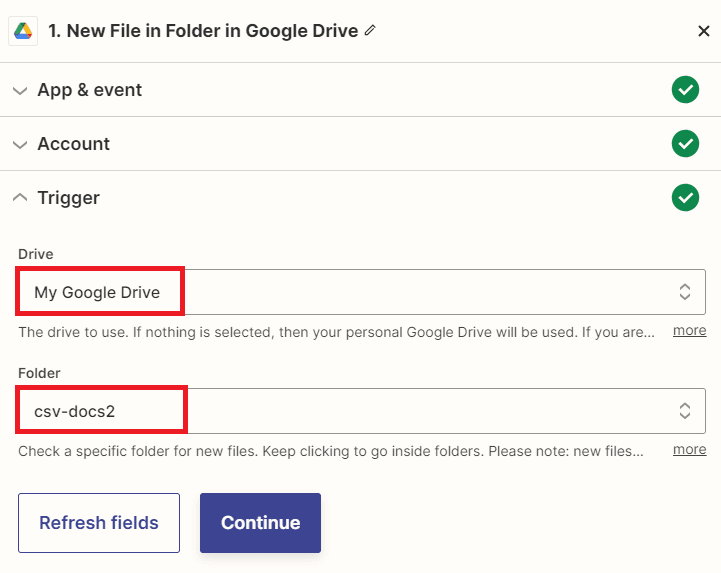Select the App & event heading
This screenshot has height=573, width=721.
(x=90, y=90)
